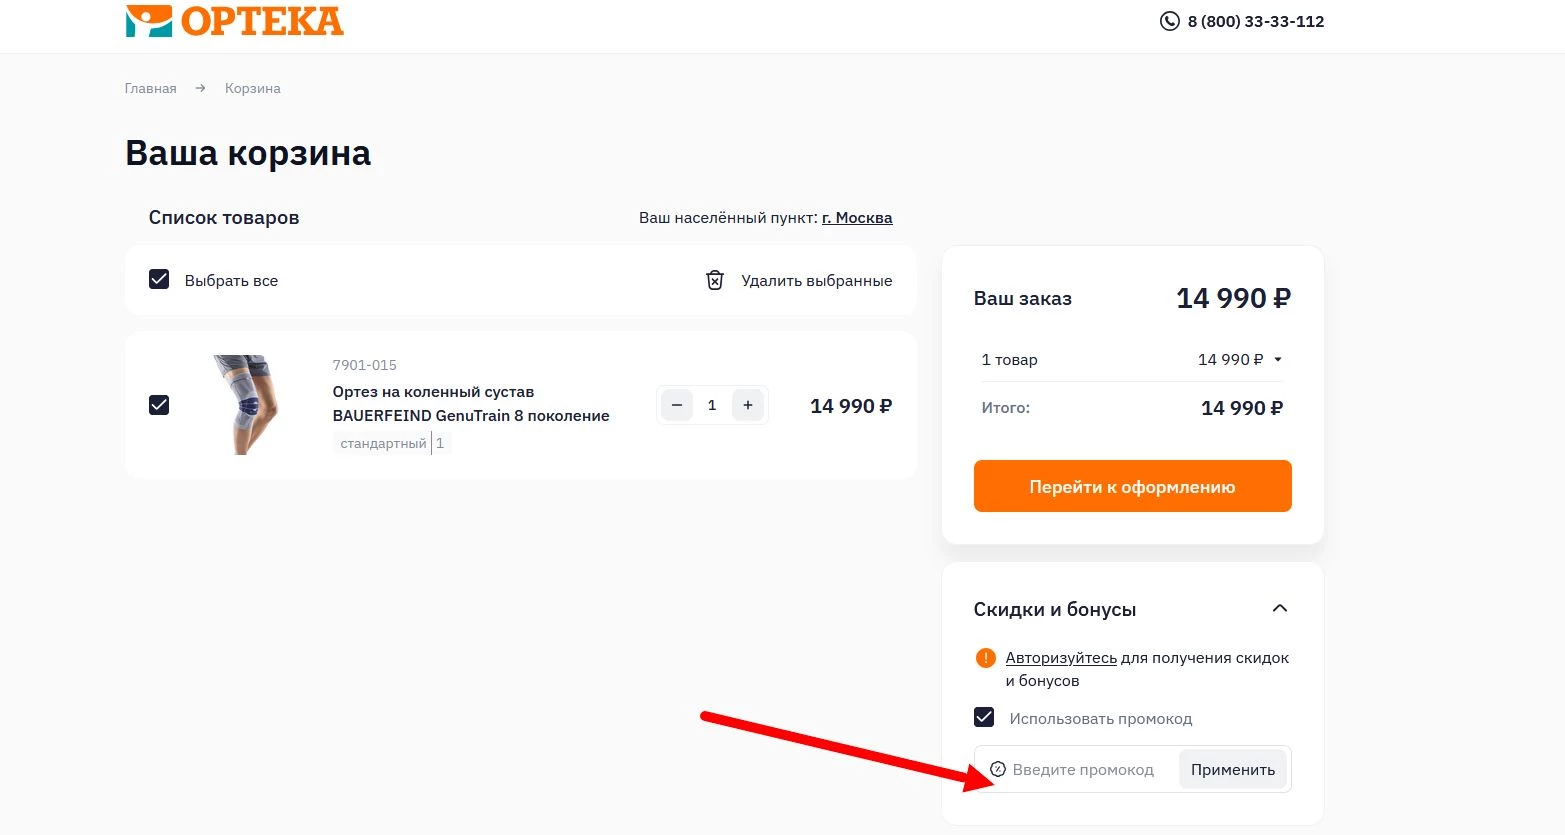This screenshot has width=1565, height=835.
Task: Click 'Перейти к оформлению' button
Action: [1132, 486]
